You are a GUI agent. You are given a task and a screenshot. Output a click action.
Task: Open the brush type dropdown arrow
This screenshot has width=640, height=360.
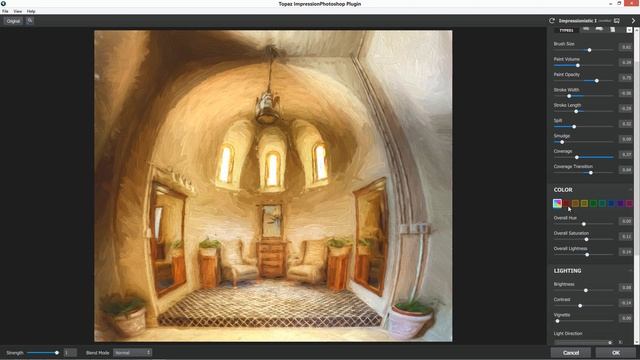629,30
